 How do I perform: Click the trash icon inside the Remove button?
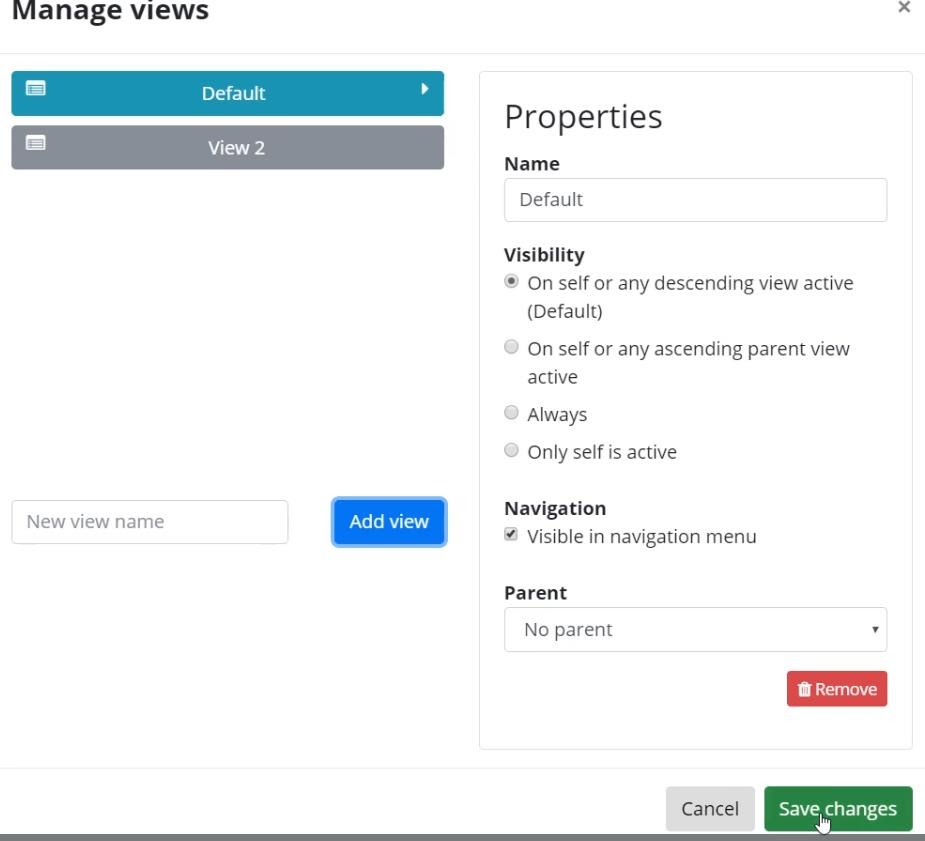(805, 688)
